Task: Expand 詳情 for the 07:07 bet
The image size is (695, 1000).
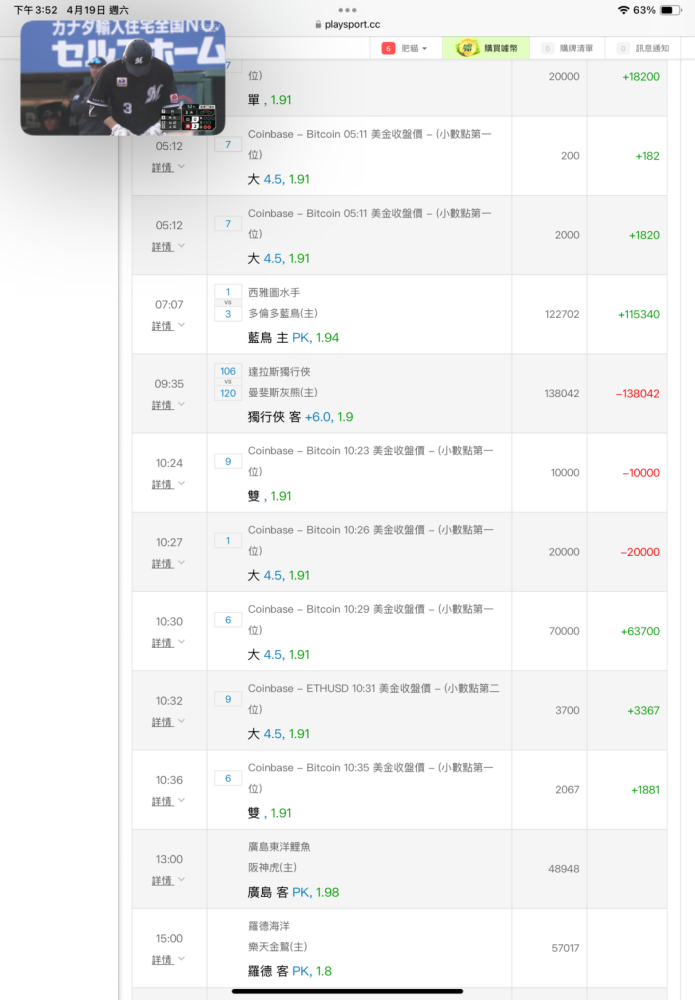Action: [168, 326]
